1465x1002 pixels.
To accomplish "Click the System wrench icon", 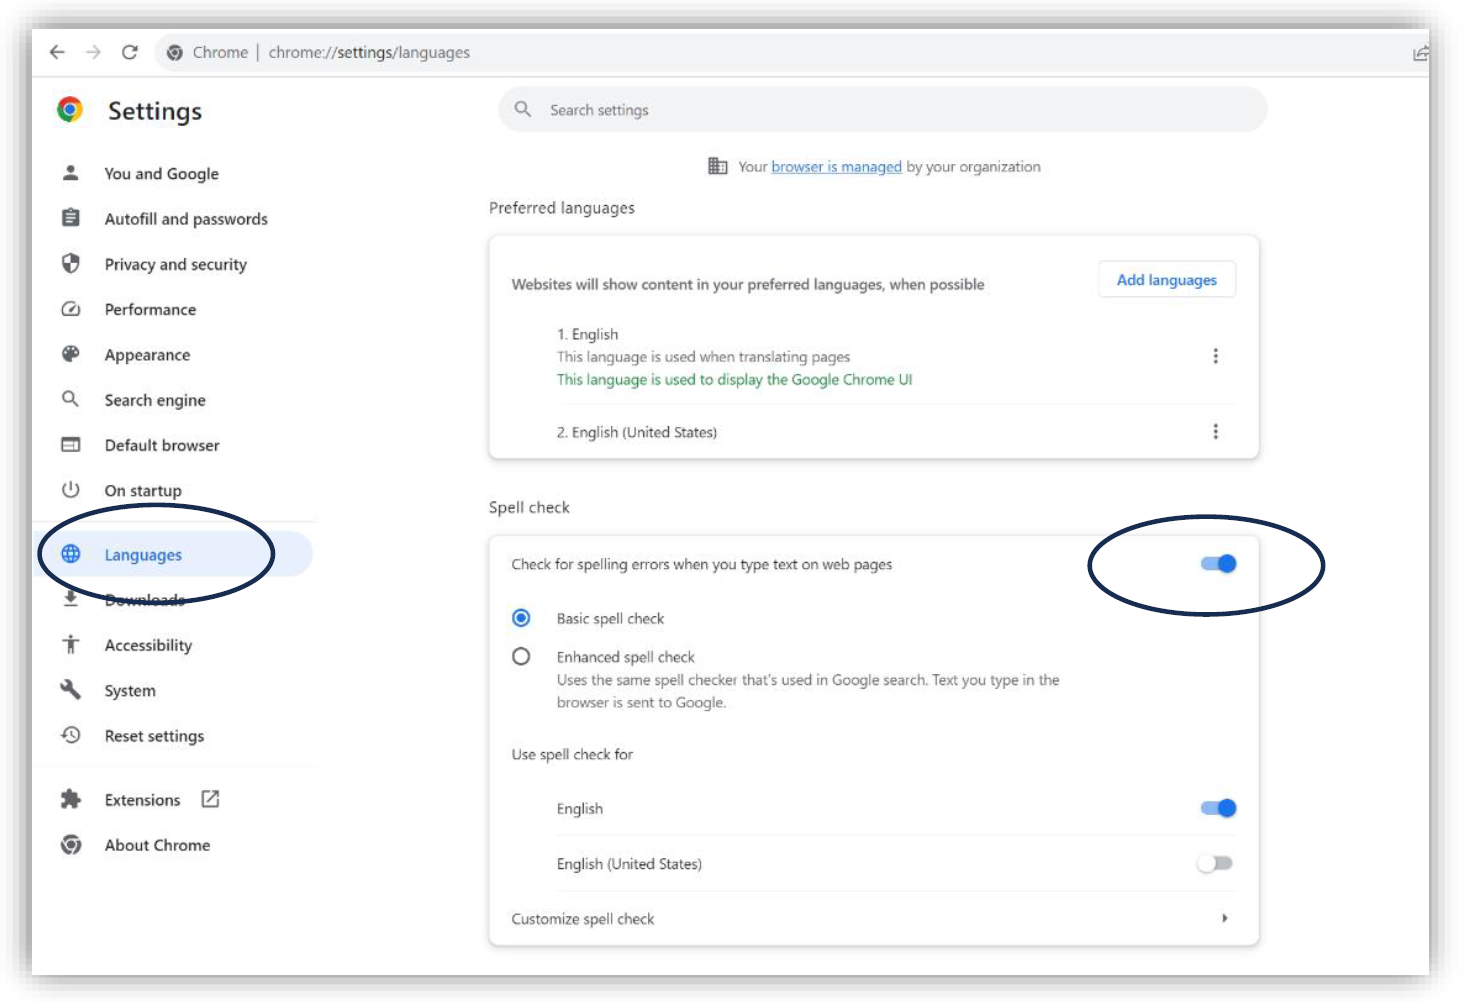I will coord(71,689).
